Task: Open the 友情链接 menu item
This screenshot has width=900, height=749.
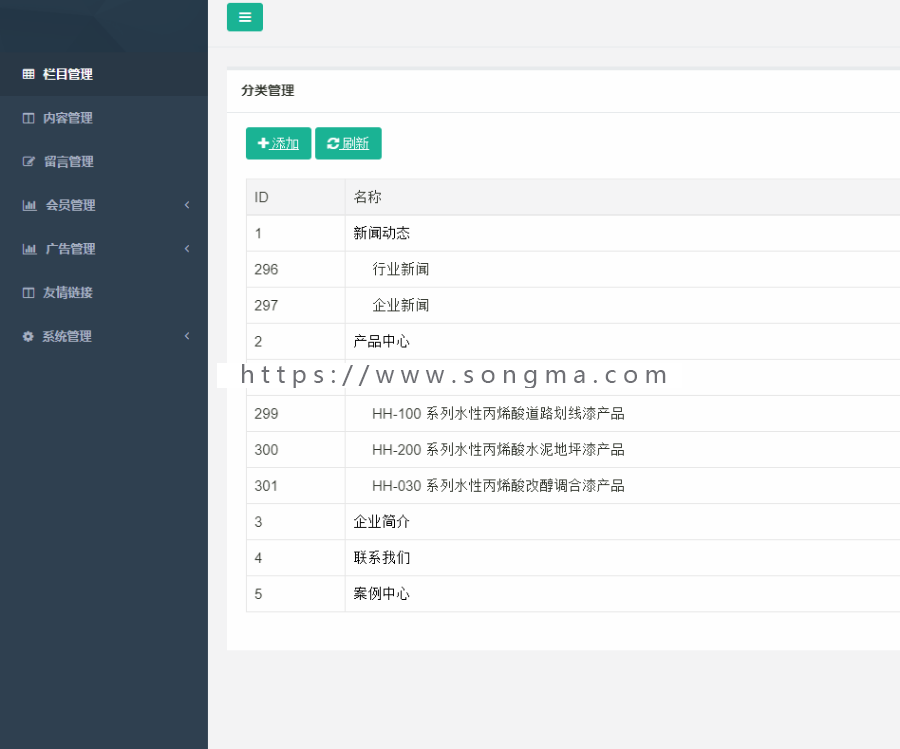Action: pyautogui.click(x=104, y=293)
